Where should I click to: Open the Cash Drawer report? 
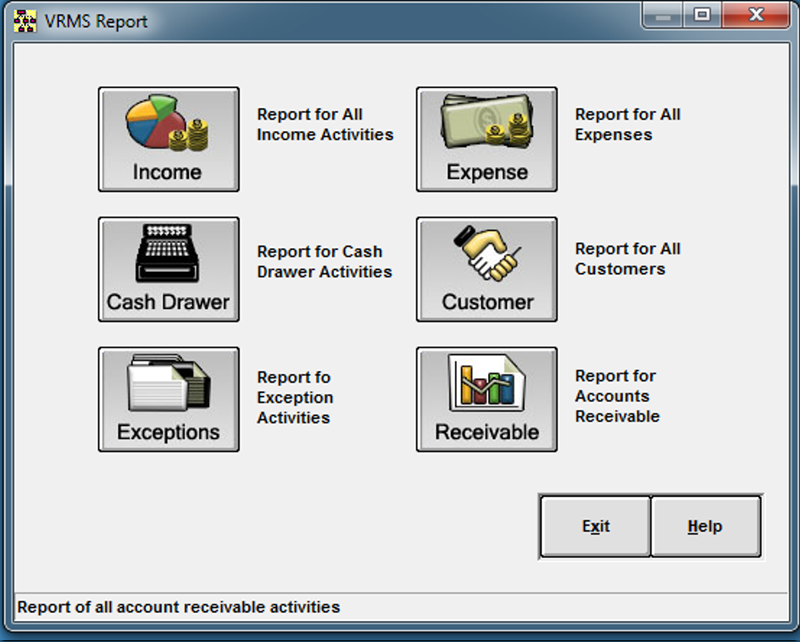[168, 269]
